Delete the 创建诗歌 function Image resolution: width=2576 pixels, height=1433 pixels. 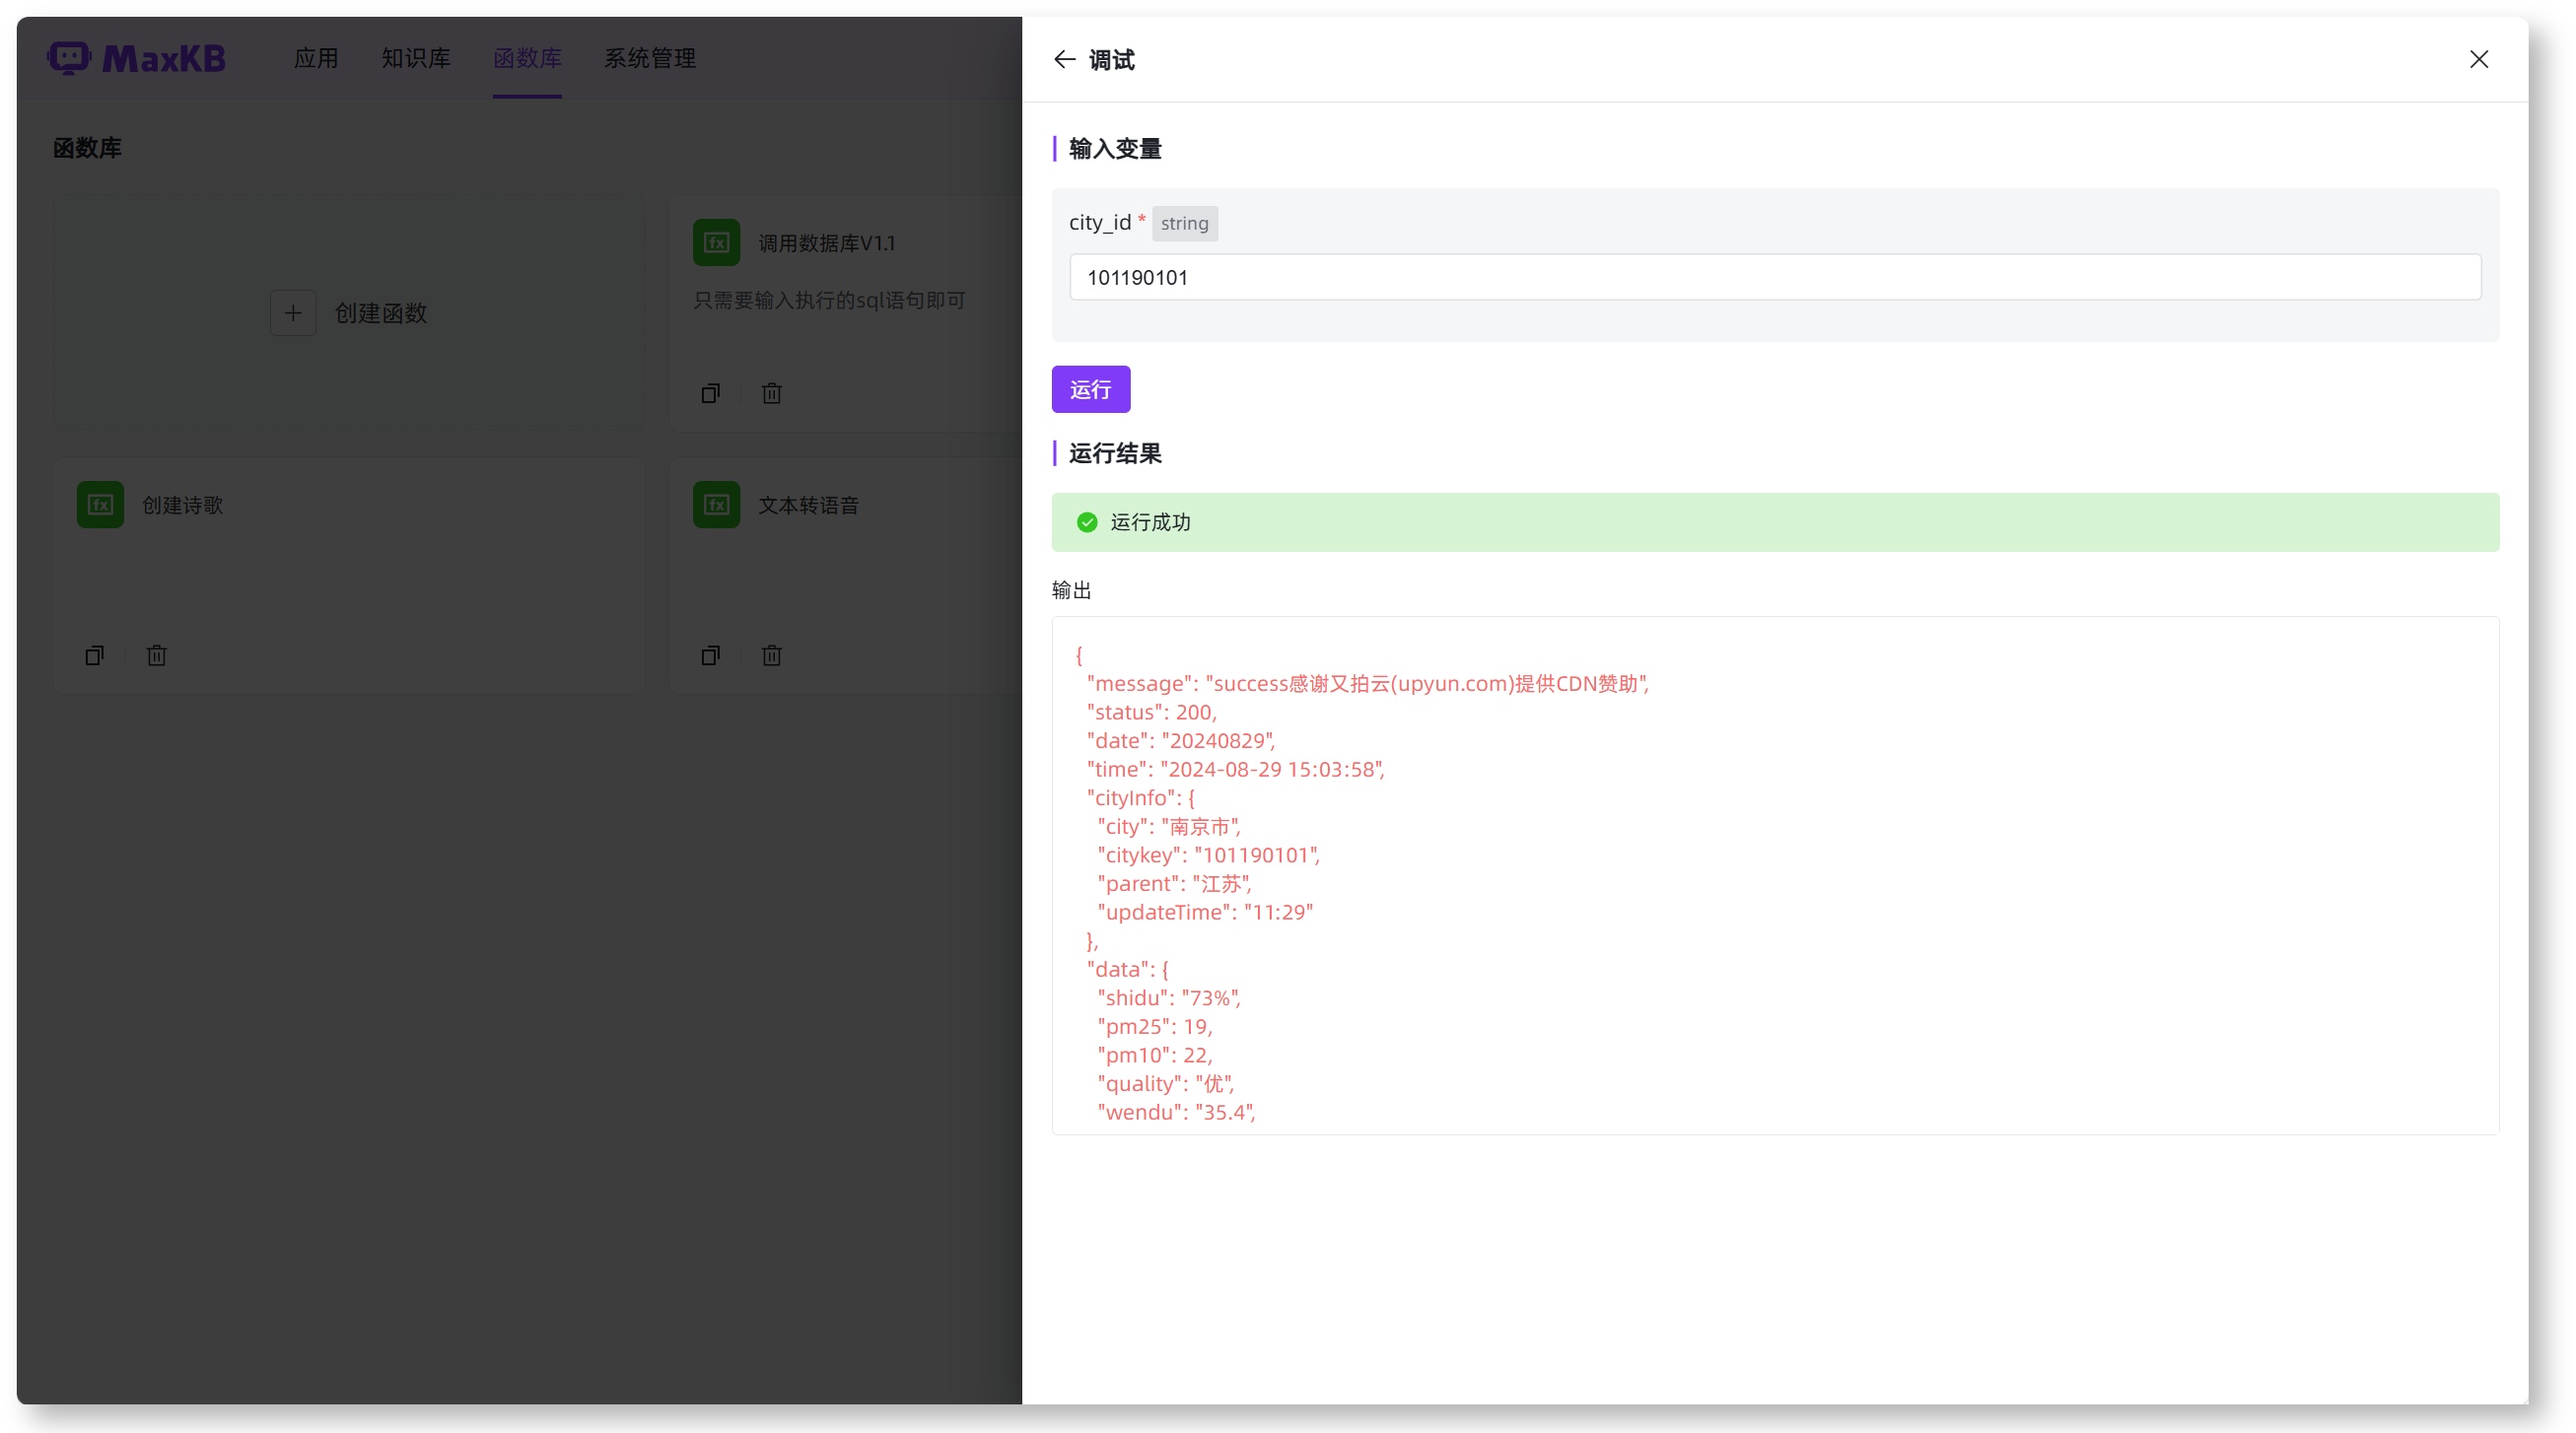[156, 655]
